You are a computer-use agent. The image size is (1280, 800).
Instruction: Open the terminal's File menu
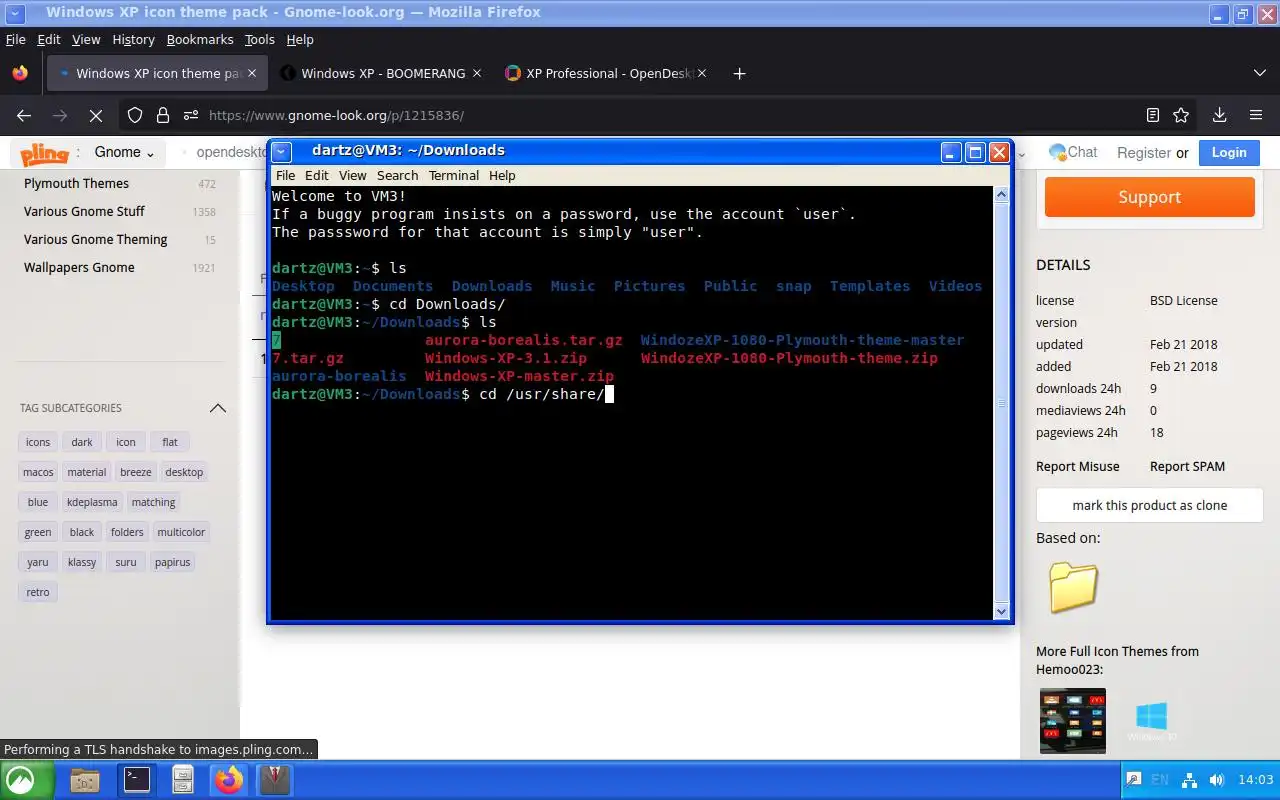[x=285, y=175]
